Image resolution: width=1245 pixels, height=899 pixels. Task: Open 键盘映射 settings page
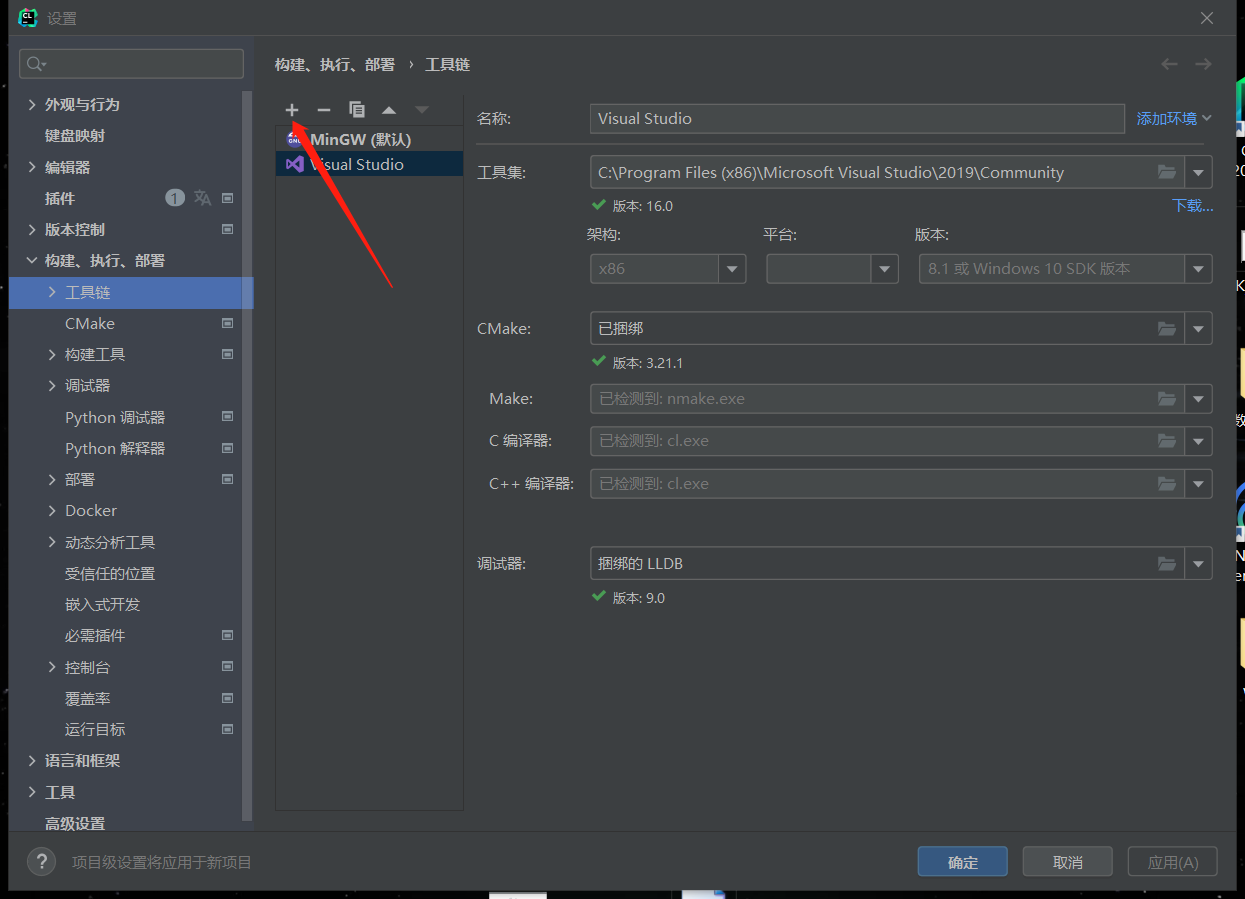(75, 135)
